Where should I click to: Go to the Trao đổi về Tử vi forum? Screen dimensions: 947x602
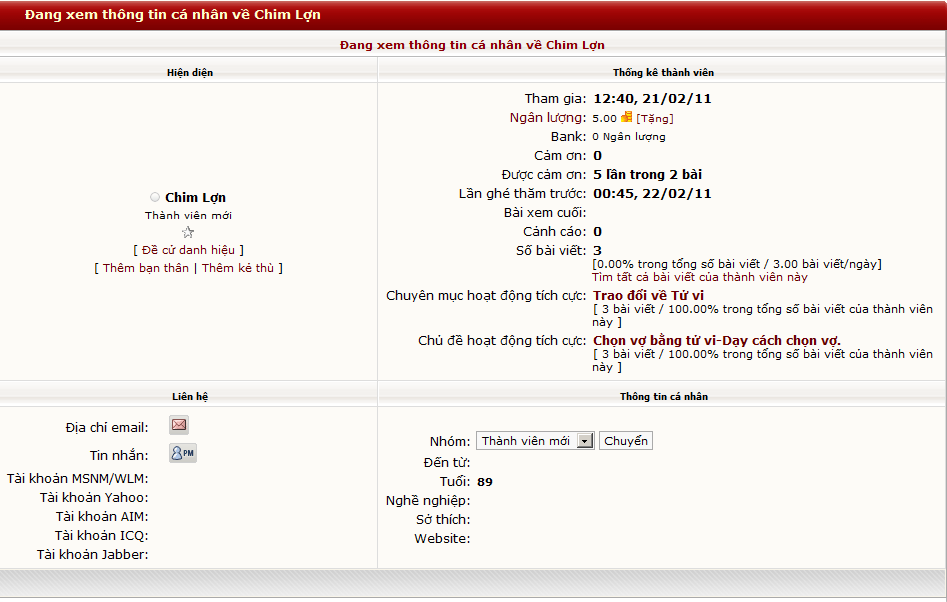648,296
